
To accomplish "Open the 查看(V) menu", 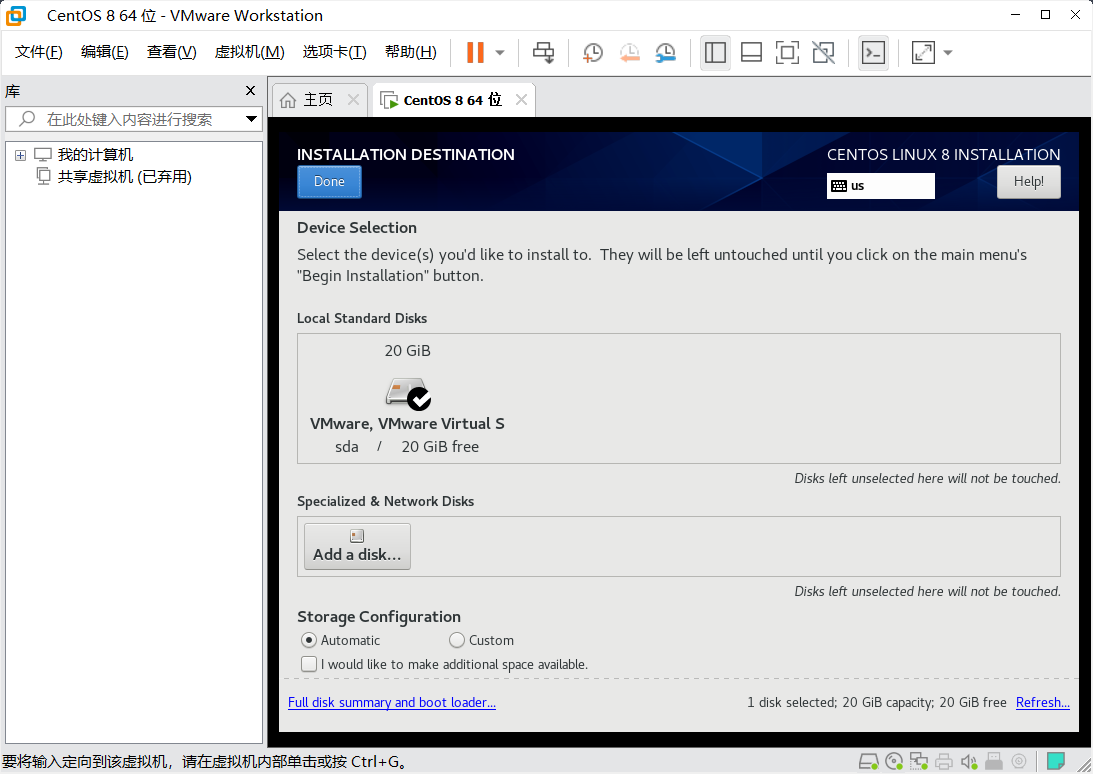I will (171, 52).
